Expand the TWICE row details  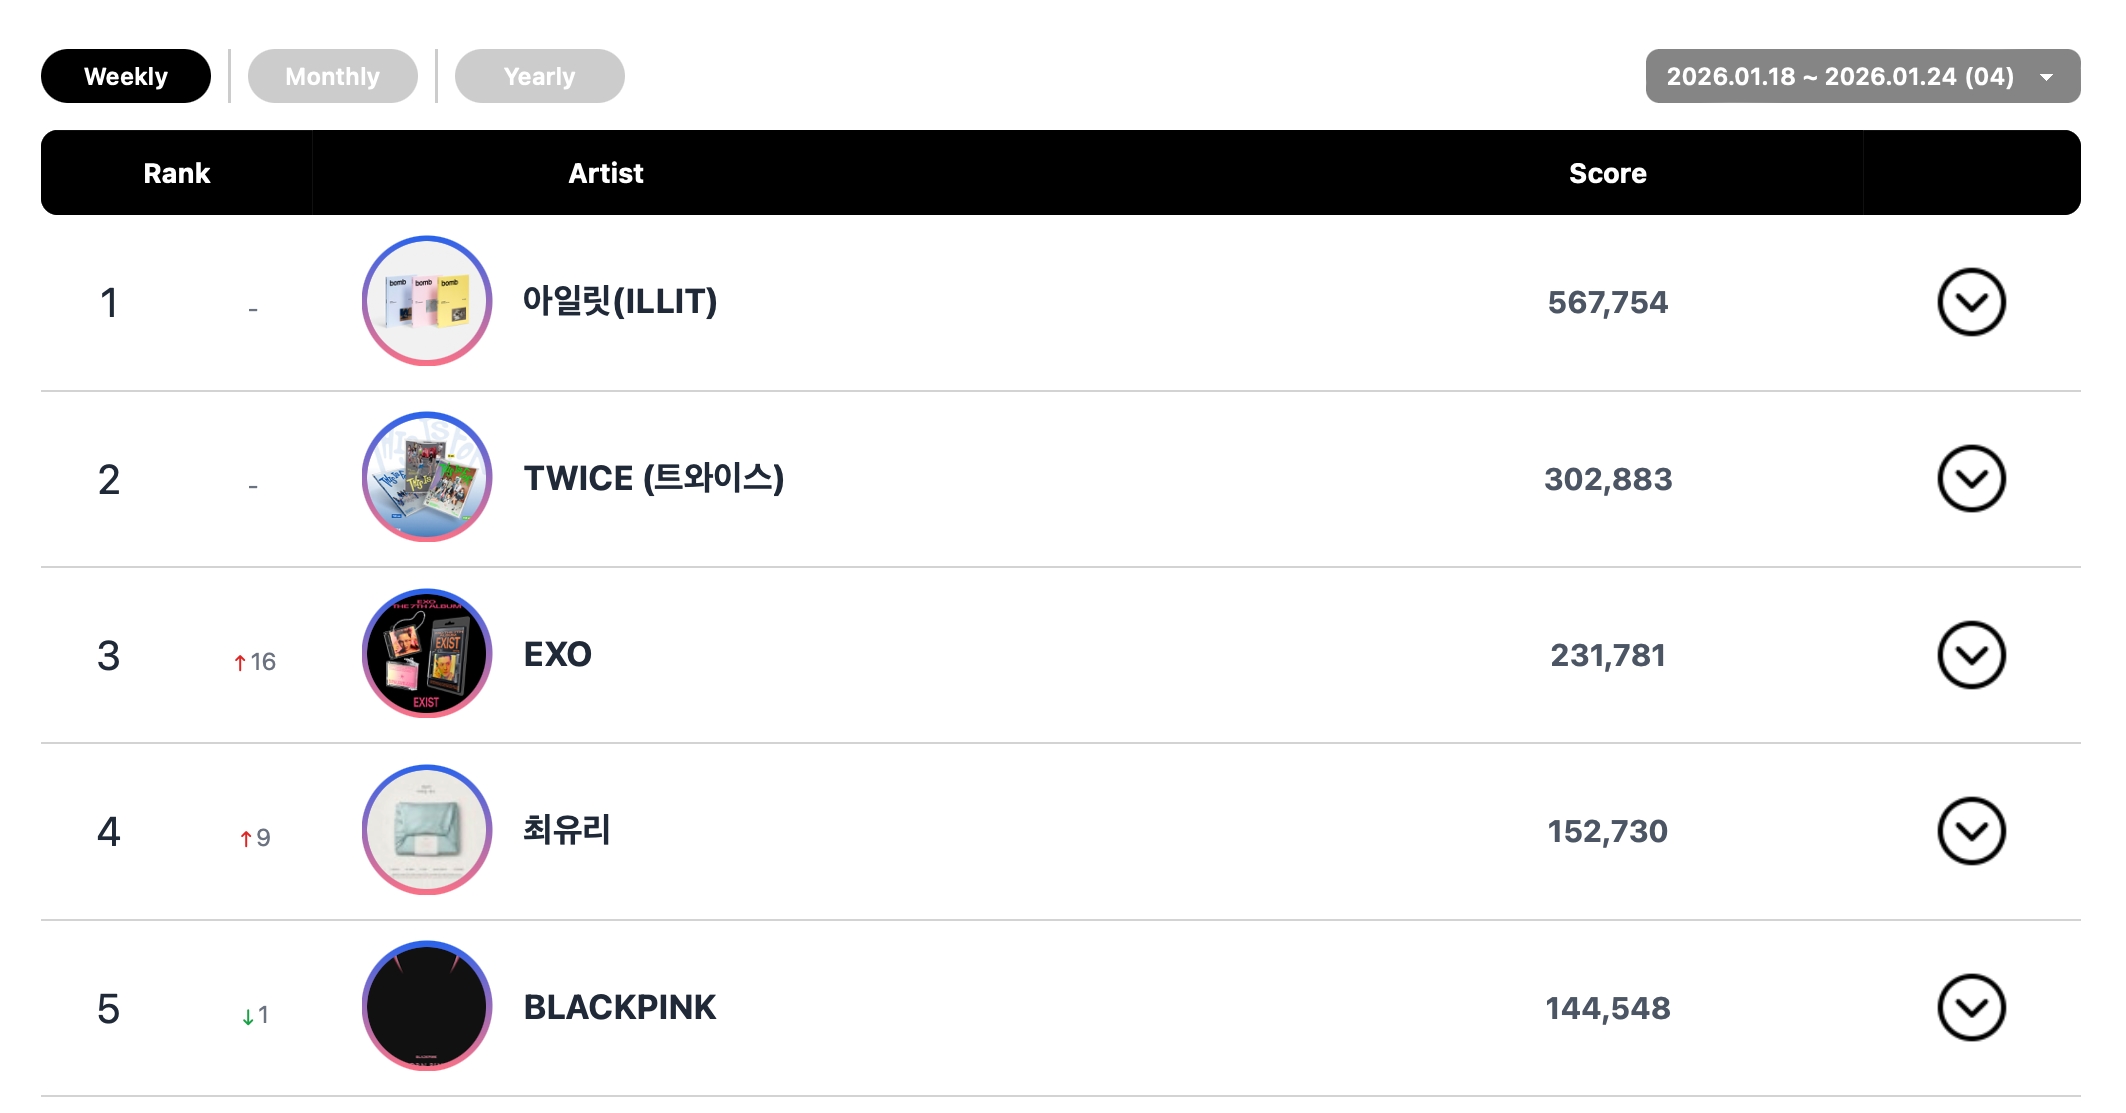[x=1971, y=479]
